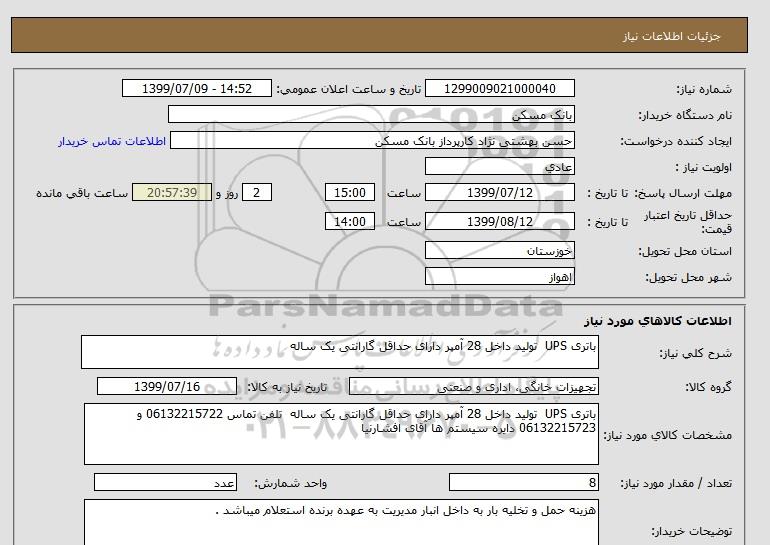Viewport: 770px width, 545px height.
Task: Select the public announcement date and time field
Action: tap(196, 89)
